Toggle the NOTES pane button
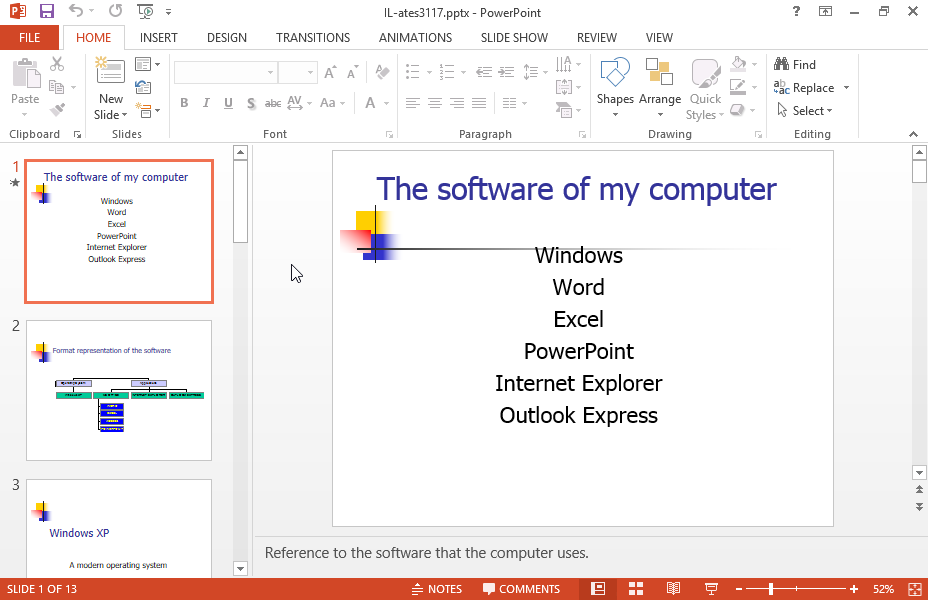The height and width of the screenshot is (600, 928). pyautogui.click(x=437, y=589)
